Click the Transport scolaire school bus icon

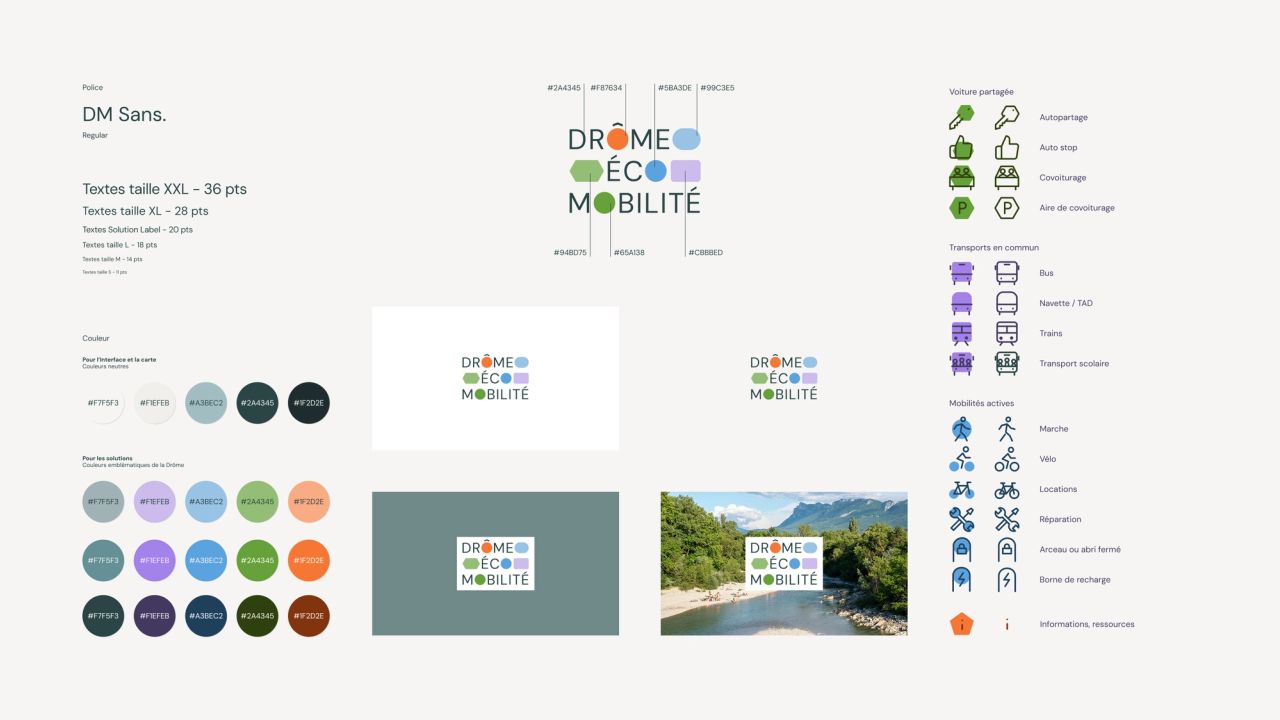coord(961,363)
